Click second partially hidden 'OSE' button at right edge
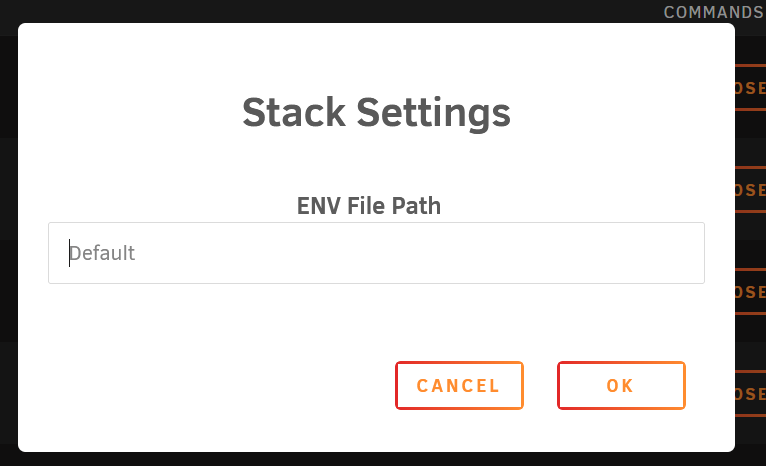This screenshot has width=766, height=466. [751, 190]
